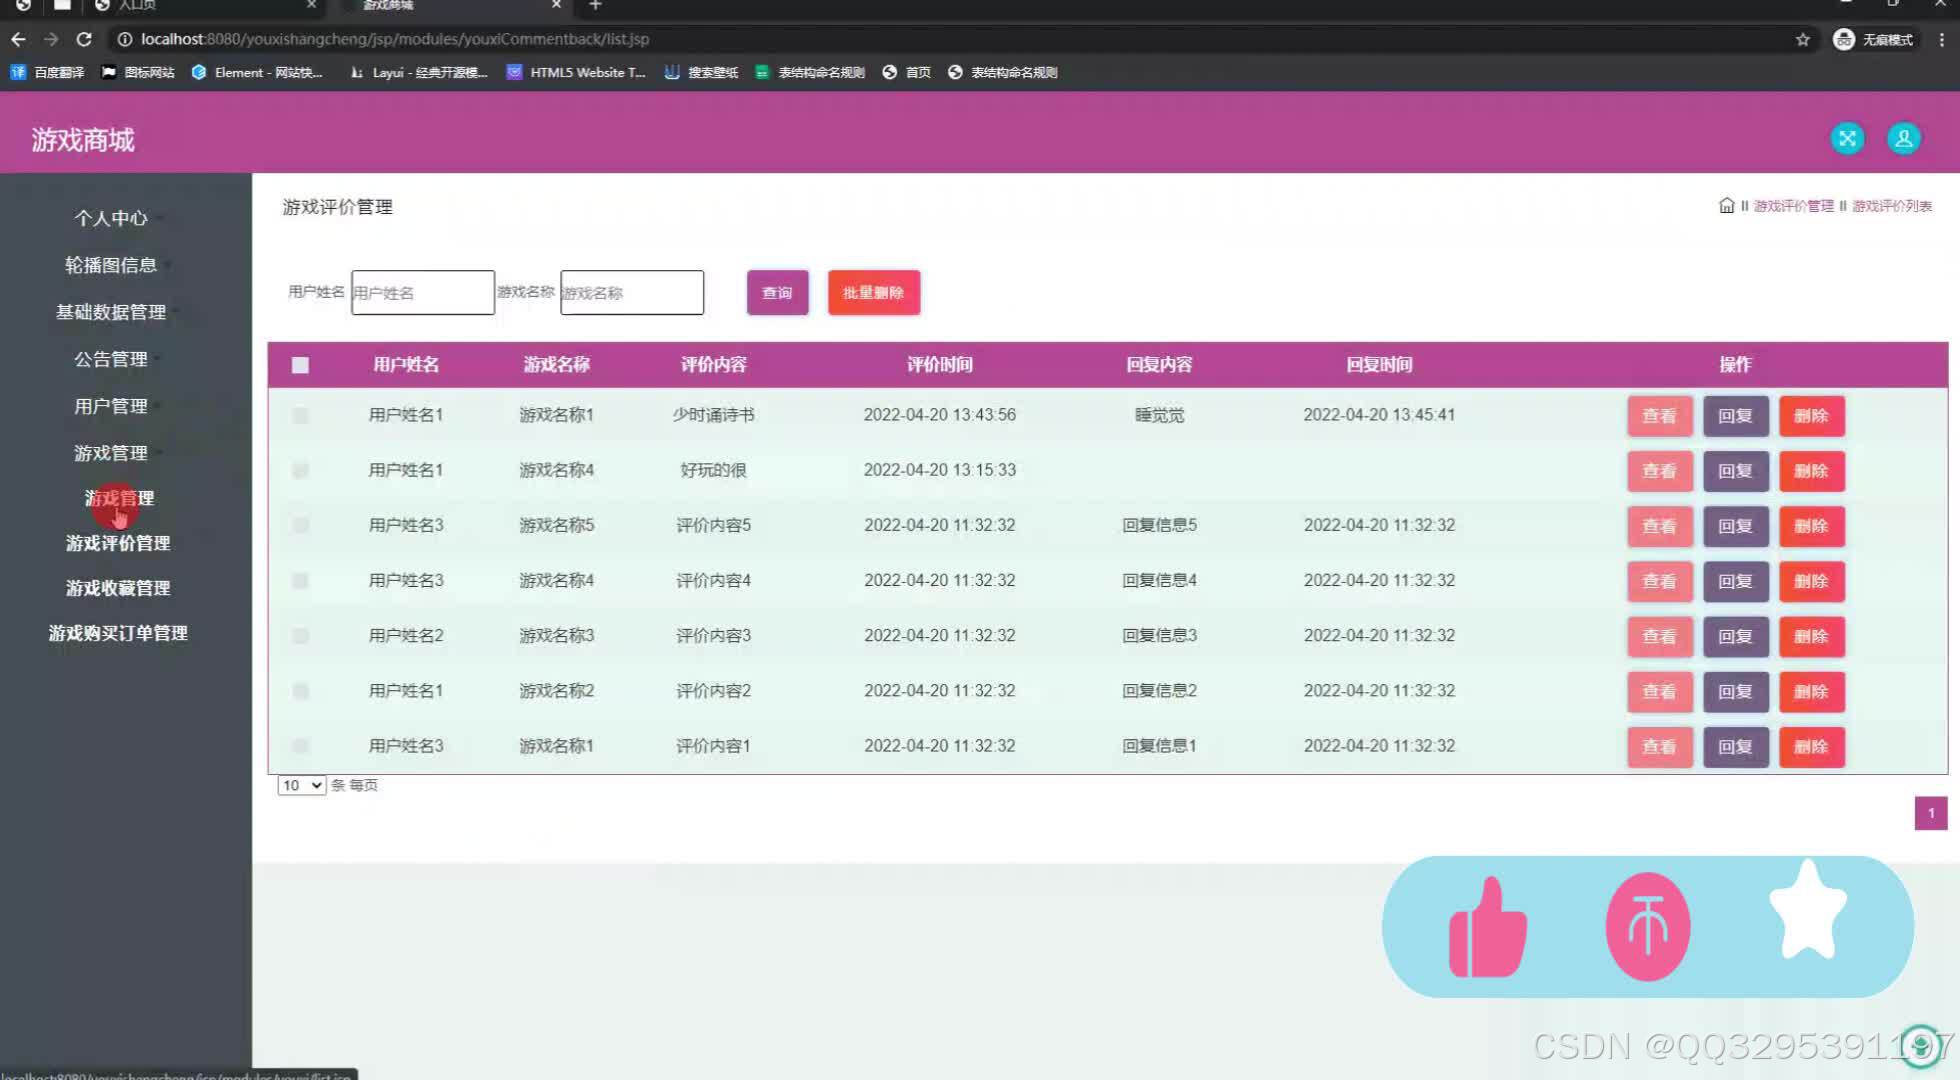Collapse 游戏管理 parent sidebar menu
Screen dimensions: 1960x1080
(x=111, y=453)
